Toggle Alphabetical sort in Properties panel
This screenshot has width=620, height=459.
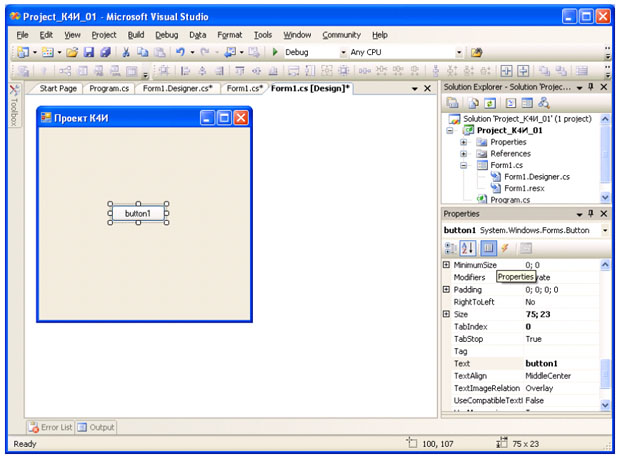(x=467, y=248)
